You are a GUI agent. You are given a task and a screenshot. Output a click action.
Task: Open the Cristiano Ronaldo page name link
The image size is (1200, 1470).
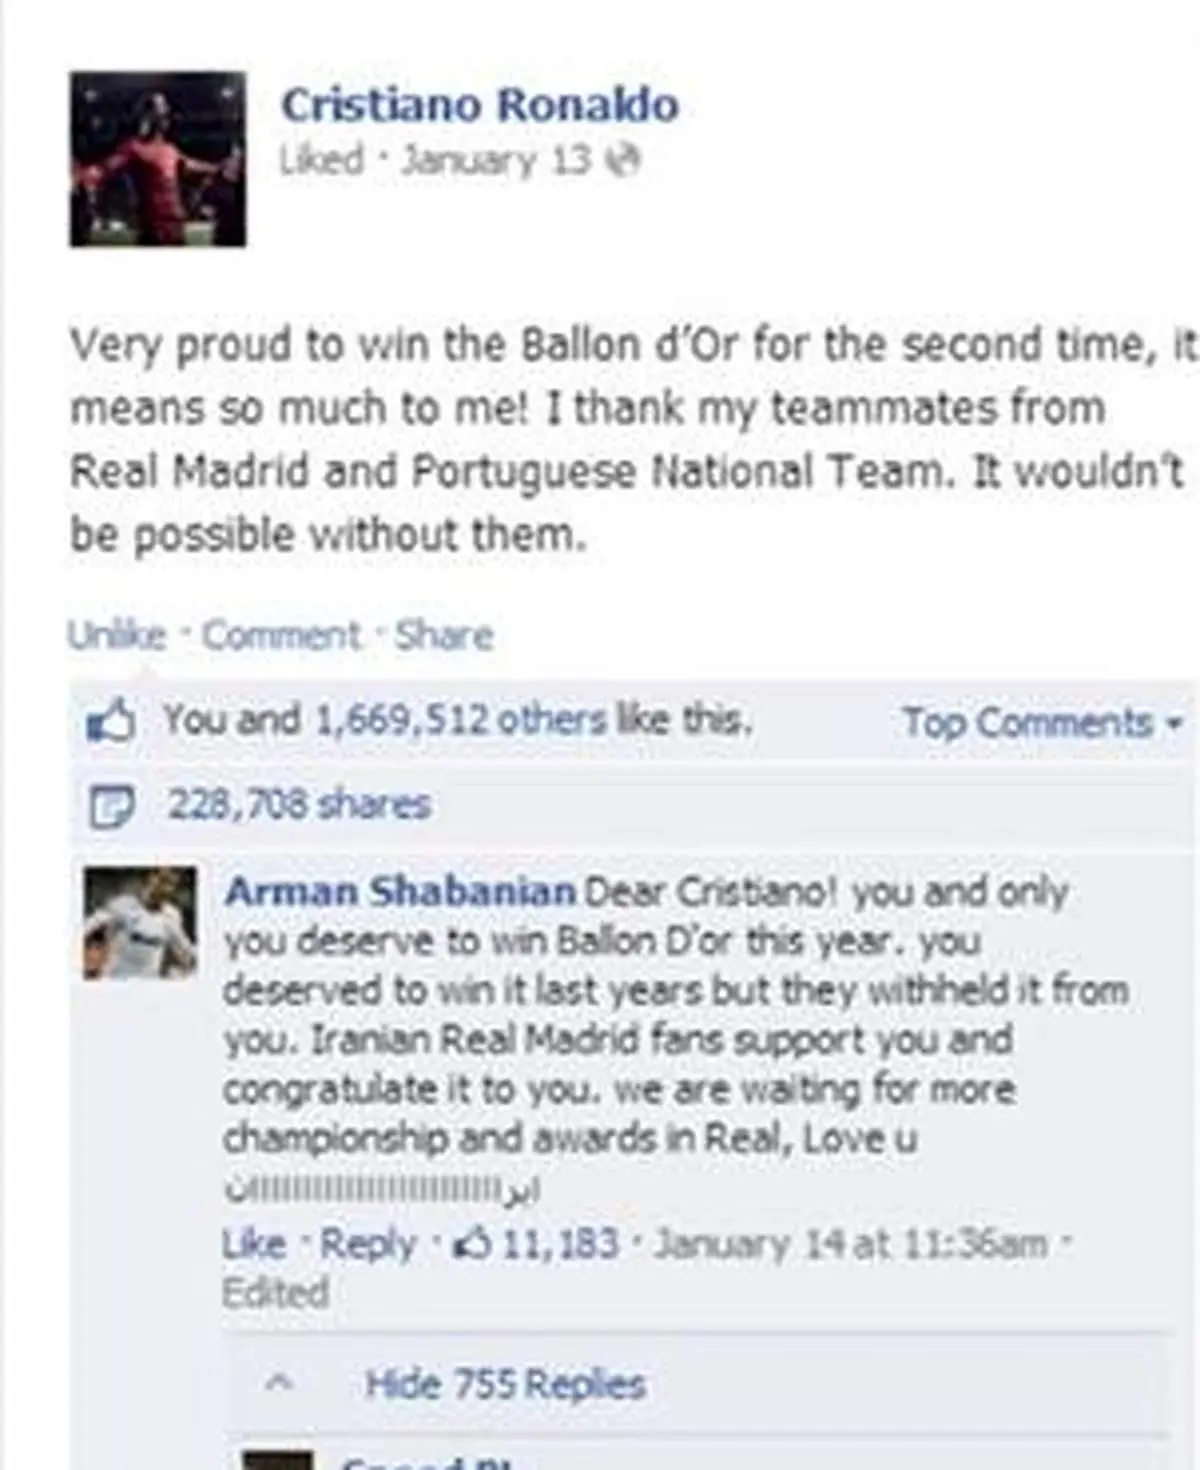(x=479, y=105)
